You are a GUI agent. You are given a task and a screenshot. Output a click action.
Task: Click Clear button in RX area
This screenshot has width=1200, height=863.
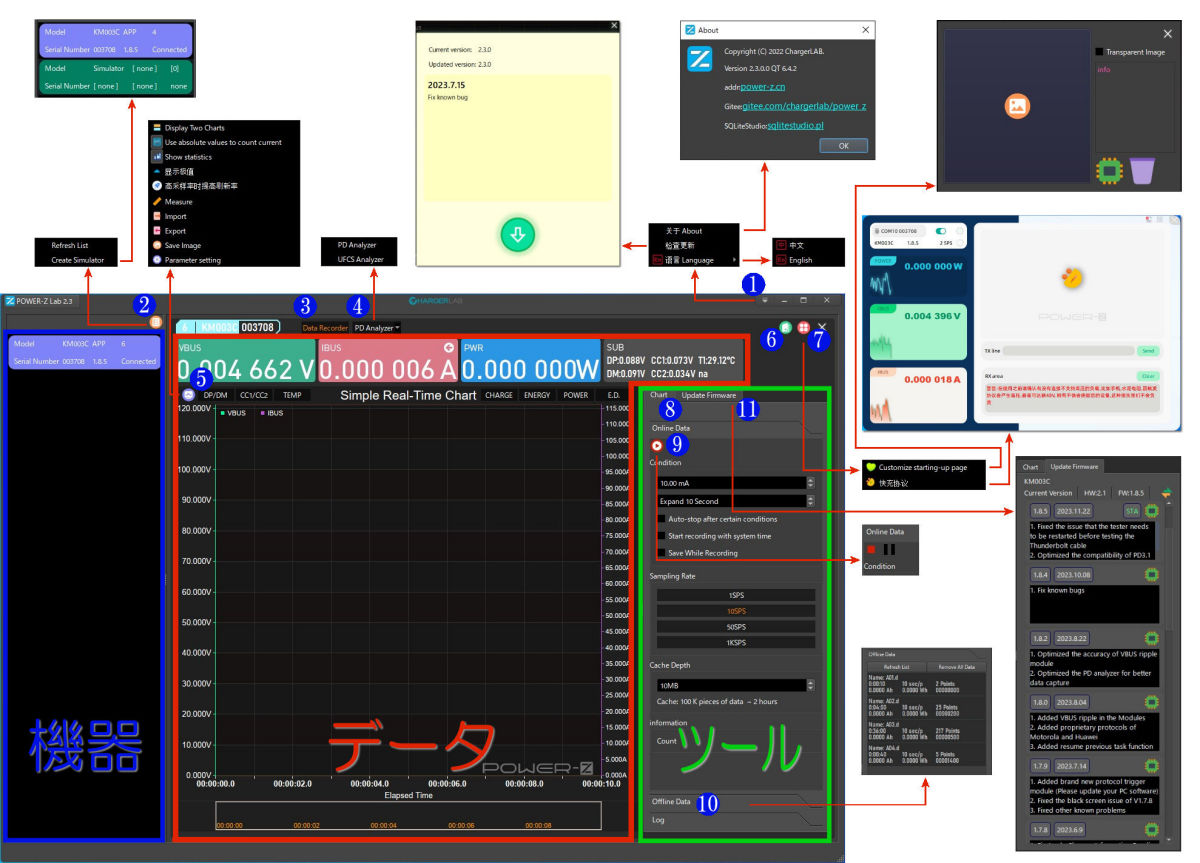1148,376
